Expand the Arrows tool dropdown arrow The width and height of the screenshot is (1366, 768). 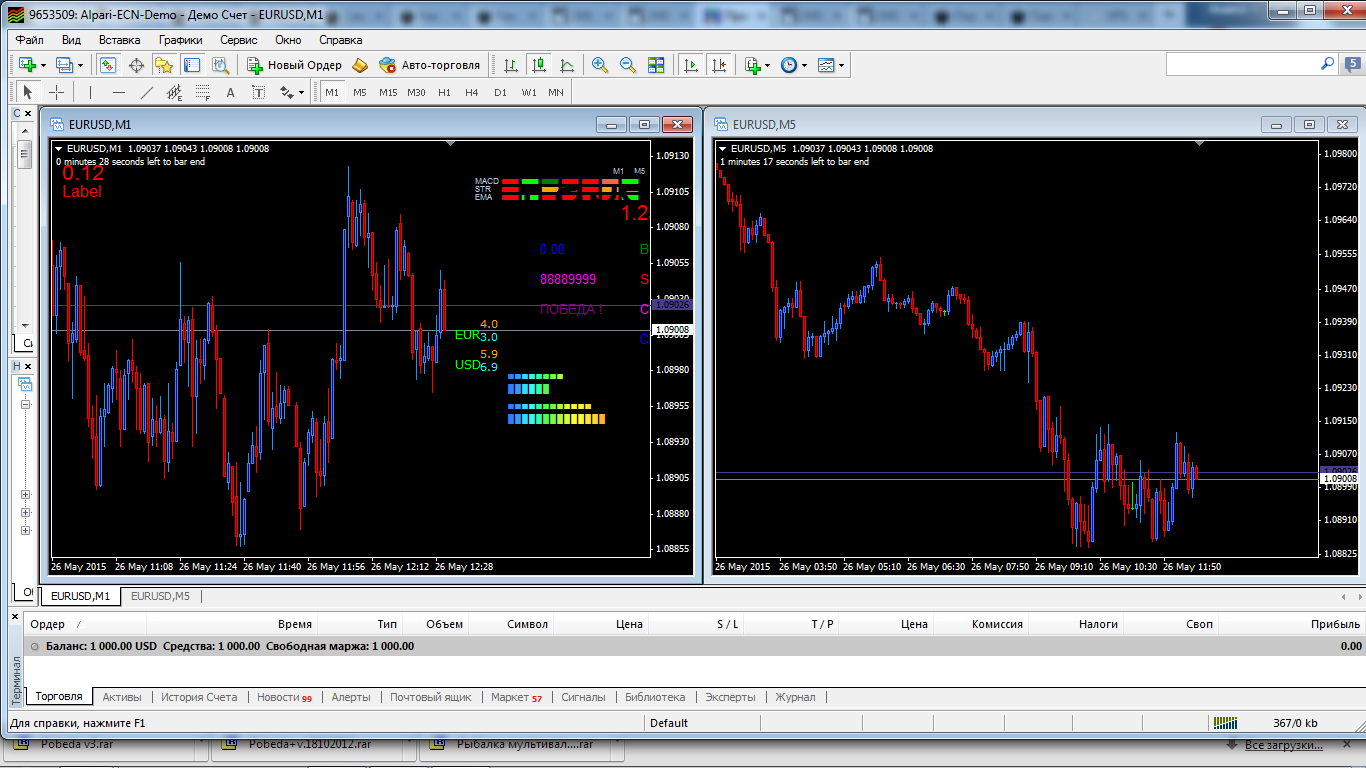click(x=301, y=93)
